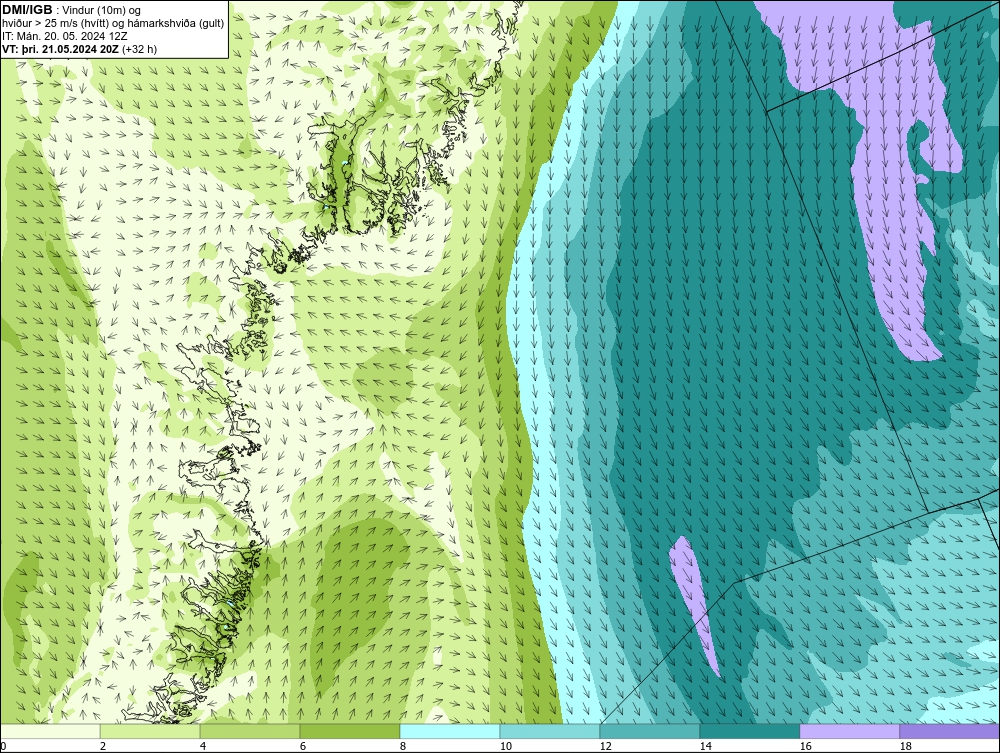Click the legend label '12'
The image size is (1000, 753).
click(x=605, y=746)
